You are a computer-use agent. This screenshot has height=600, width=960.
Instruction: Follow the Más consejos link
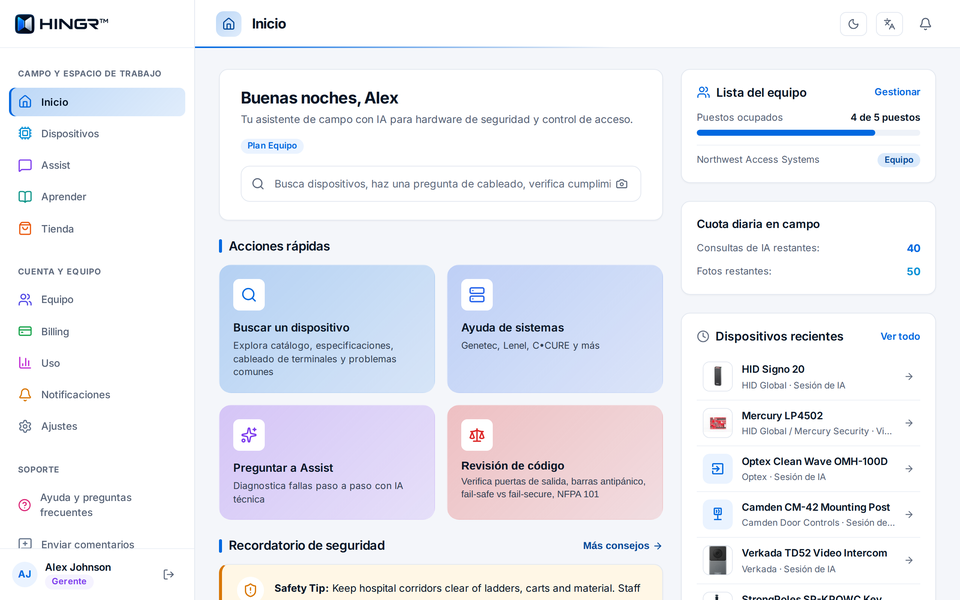(622, 546)
